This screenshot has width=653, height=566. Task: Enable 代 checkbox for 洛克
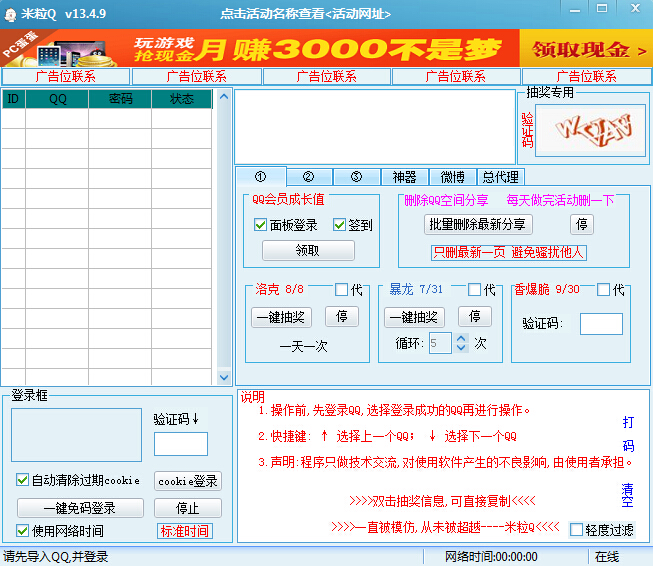[342, 290]
